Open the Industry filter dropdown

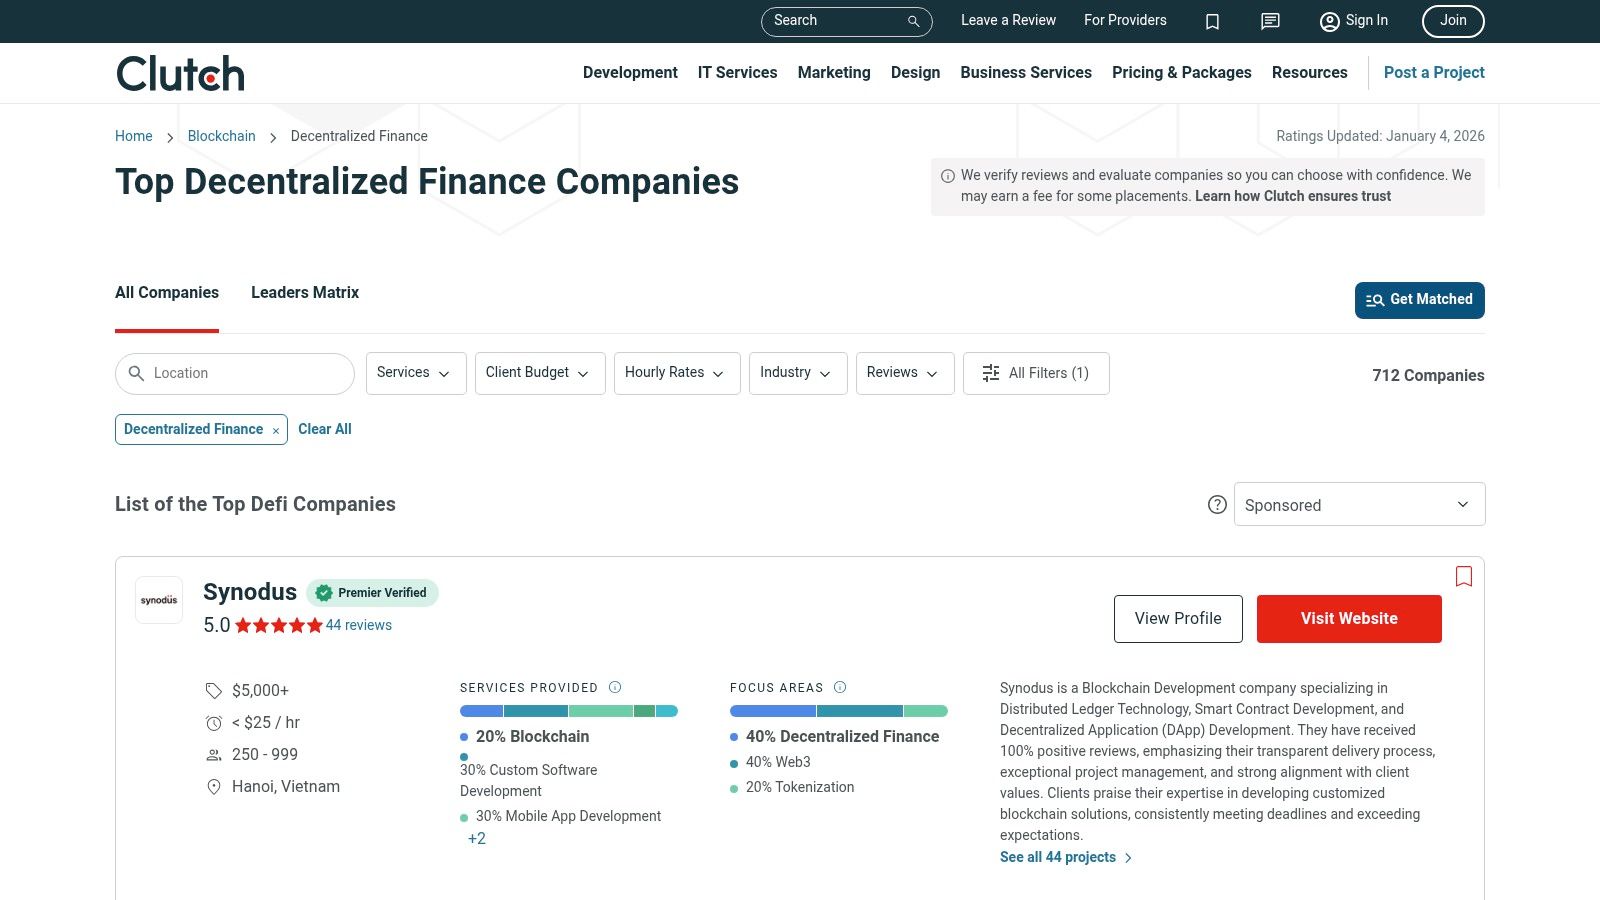click(798, 373)
